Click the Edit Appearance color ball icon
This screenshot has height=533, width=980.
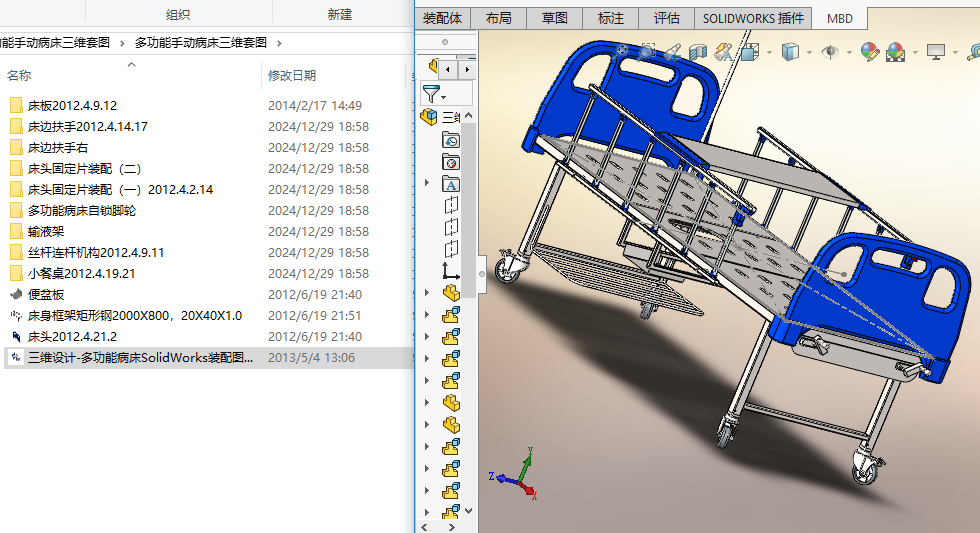click(x=869, y=52)
